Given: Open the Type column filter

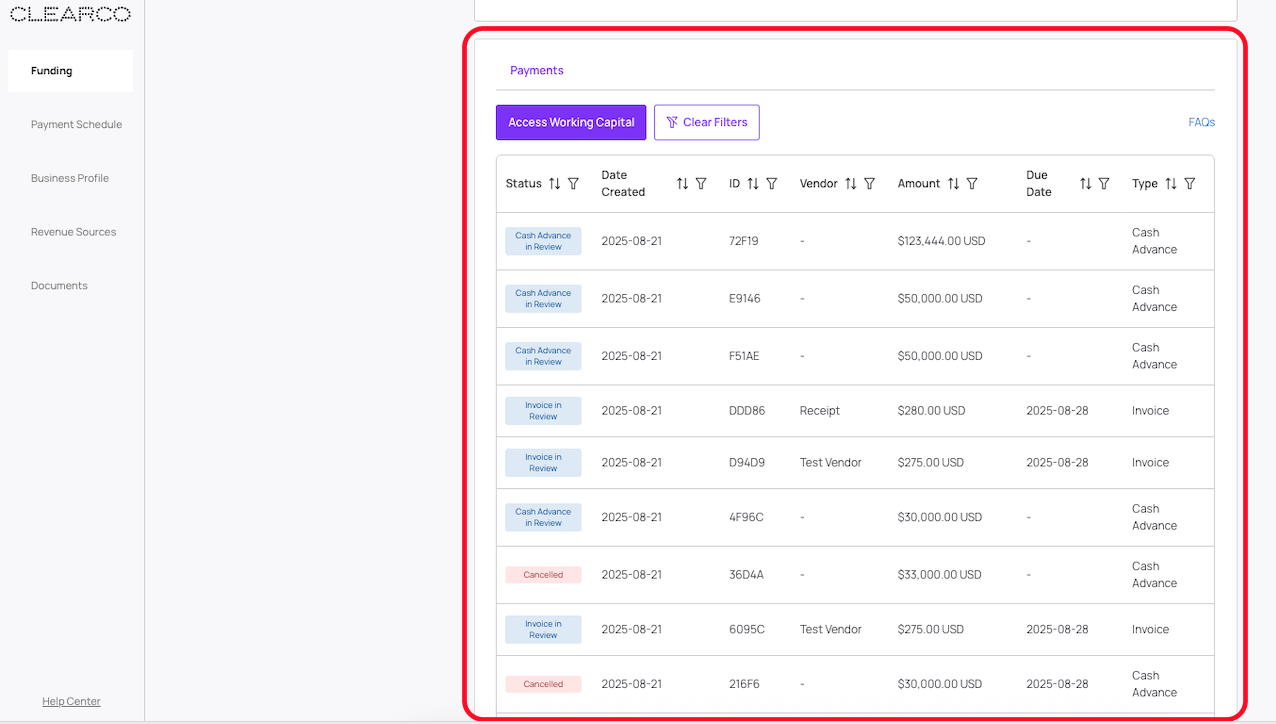Looking at the screenshot, I should 1189,184.
